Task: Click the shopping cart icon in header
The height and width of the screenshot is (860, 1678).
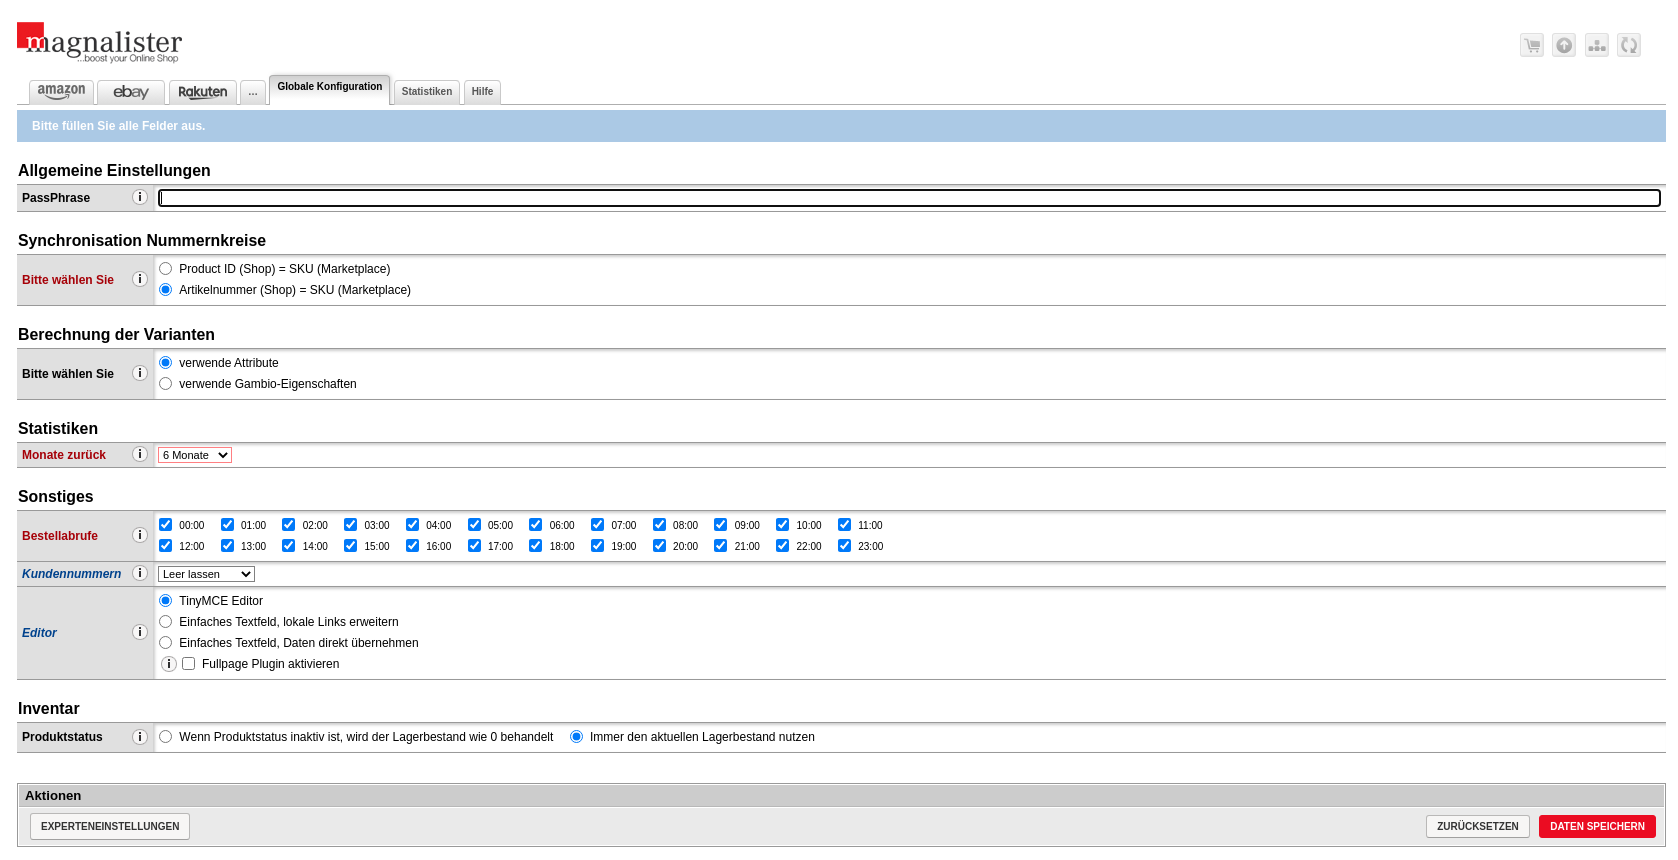Action: coord(1531,45)
